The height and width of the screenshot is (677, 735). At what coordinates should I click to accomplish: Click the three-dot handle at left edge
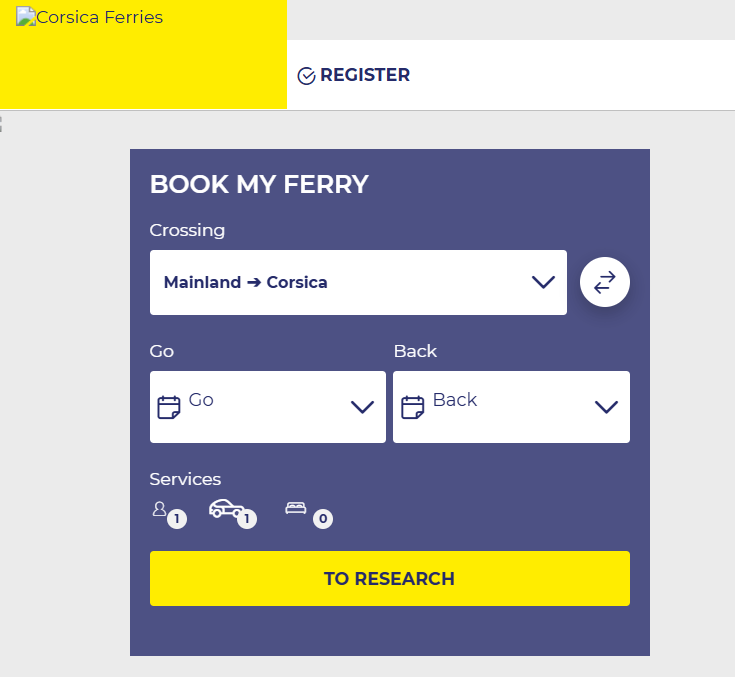point(1,124)
